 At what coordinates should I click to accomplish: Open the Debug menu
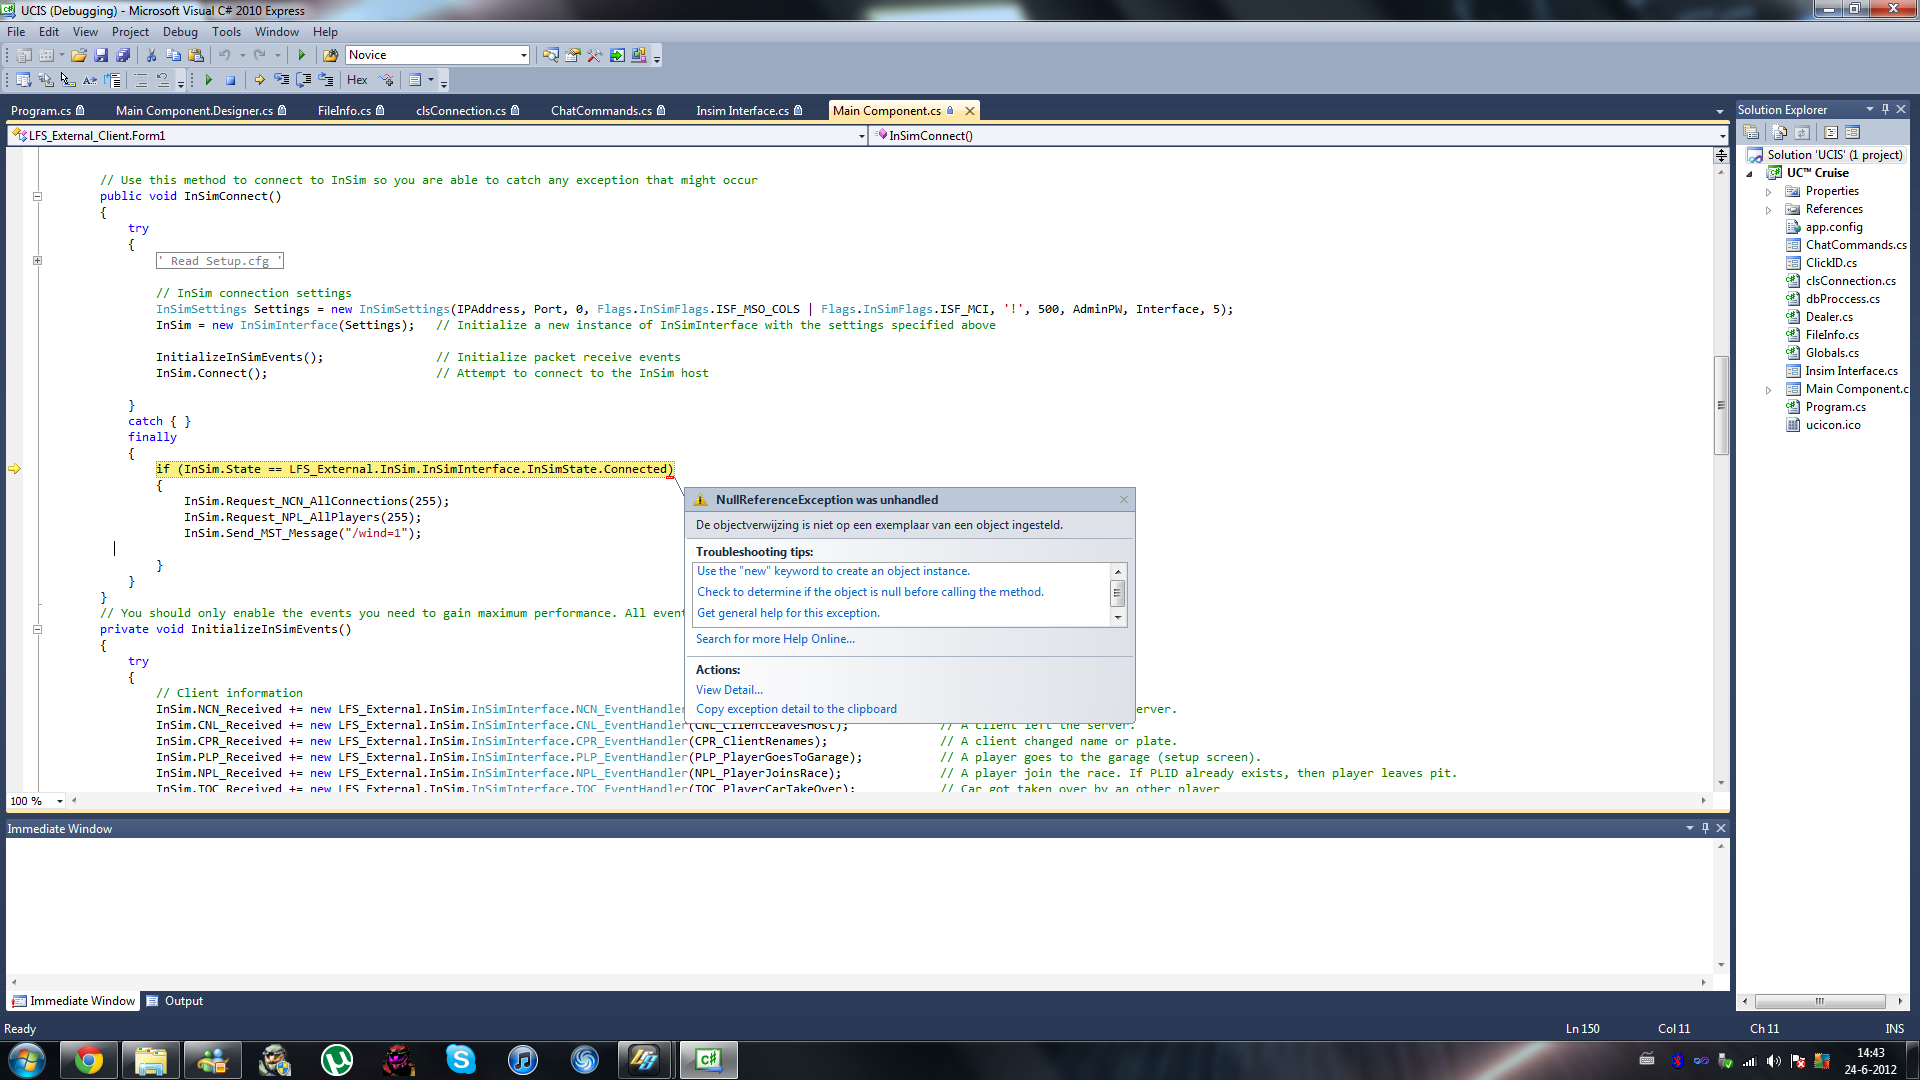(x=180, y=32)
